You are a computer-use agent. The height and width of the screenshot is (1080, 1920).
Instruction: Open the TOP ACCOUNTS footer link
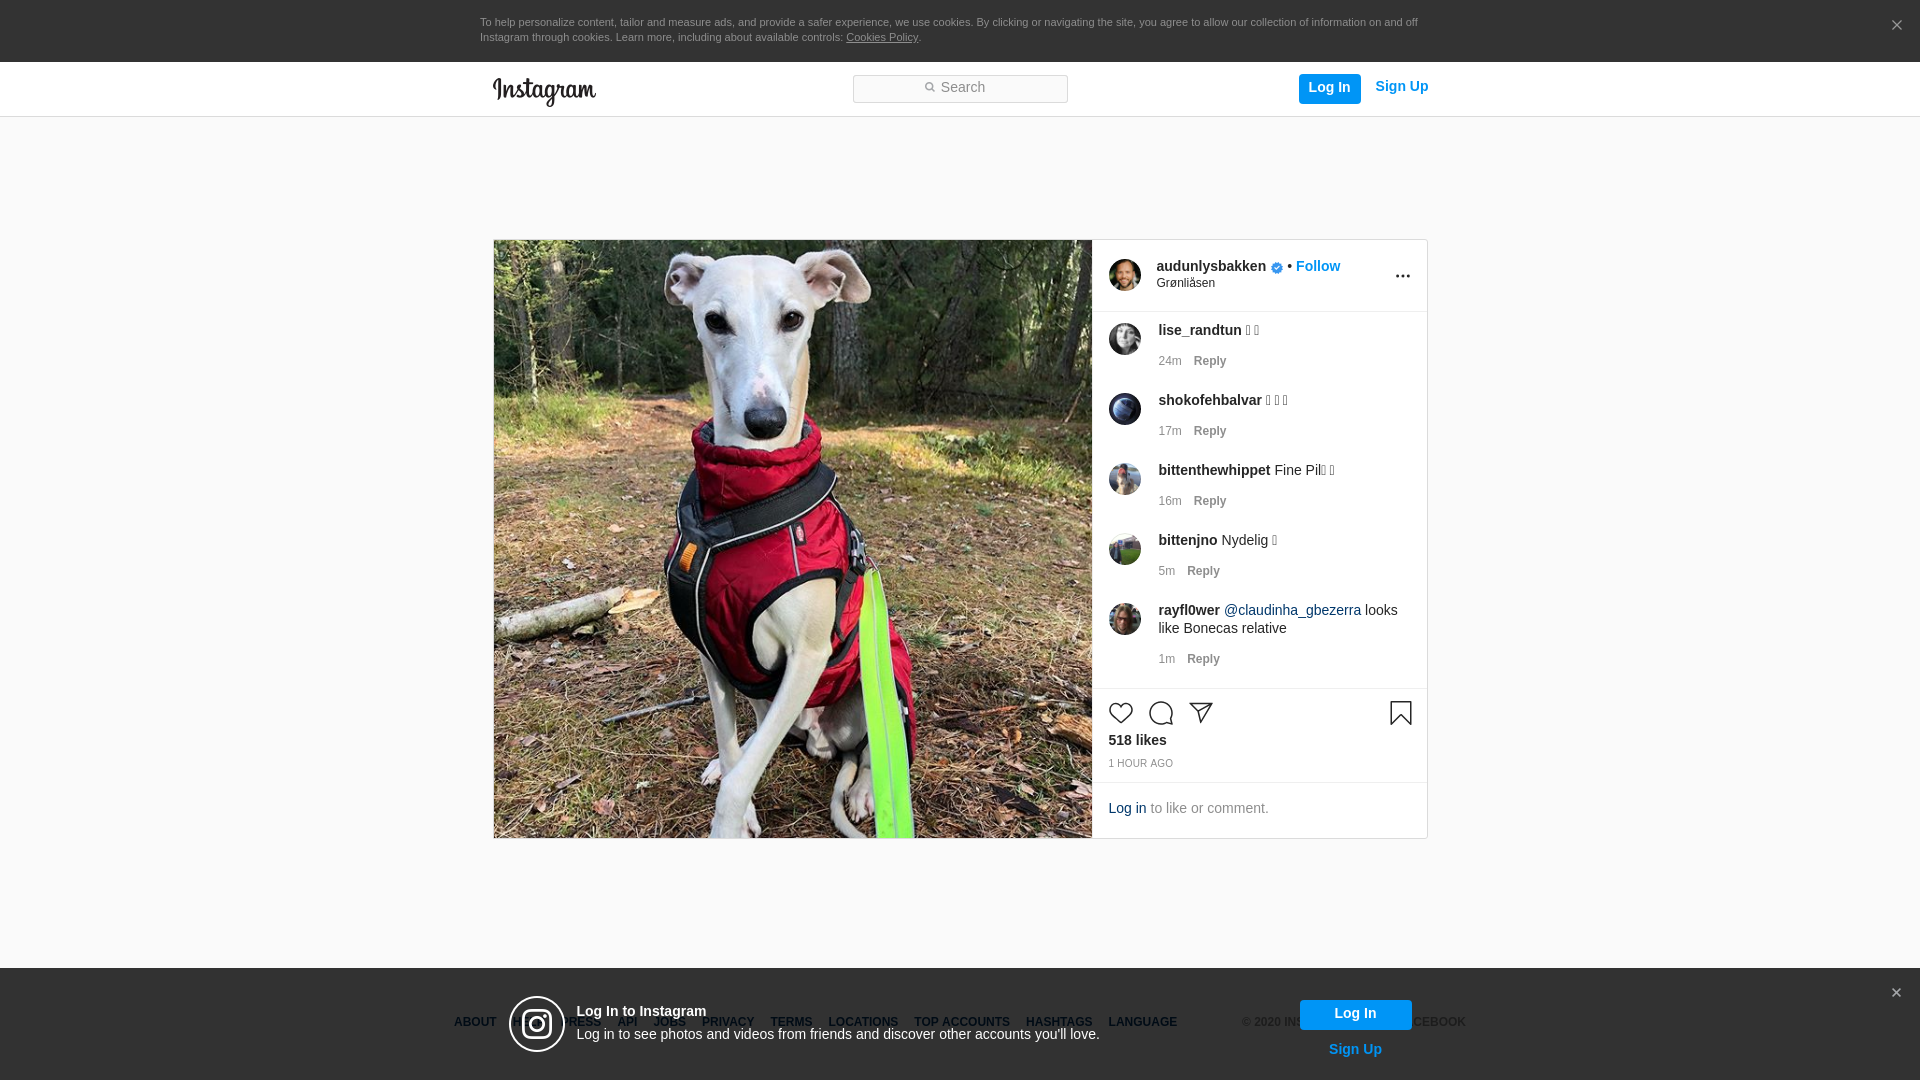tap(962, 1022)
